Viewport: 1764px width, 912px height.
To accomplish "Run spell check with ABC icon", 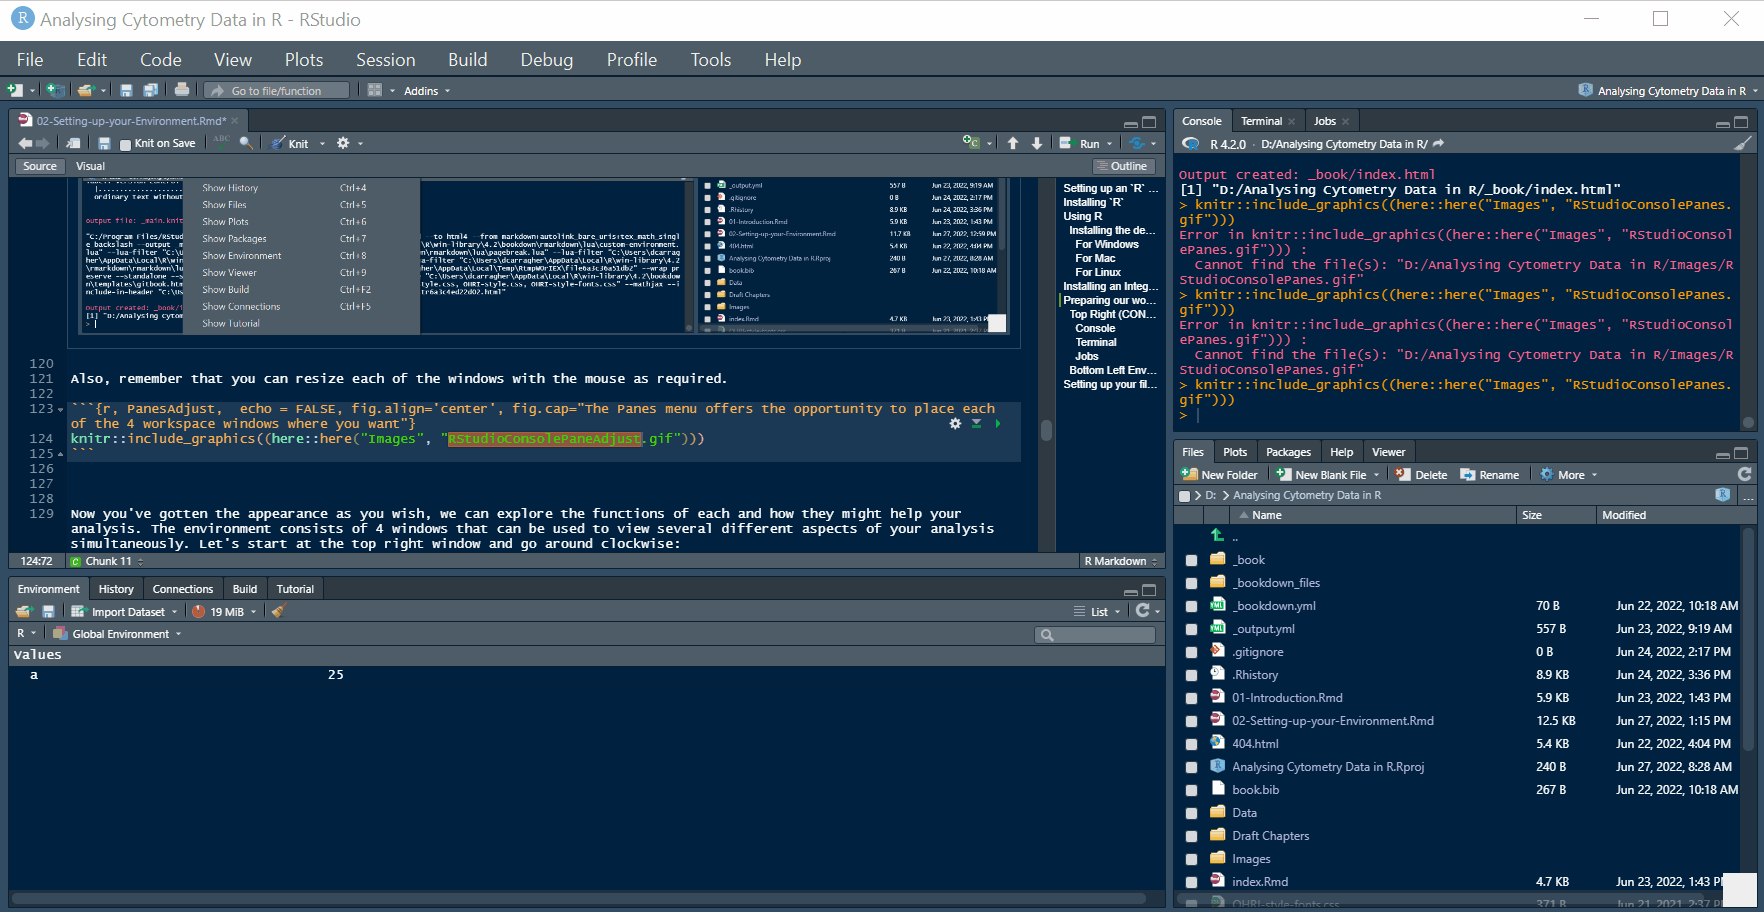I will [x=222, y=142].
